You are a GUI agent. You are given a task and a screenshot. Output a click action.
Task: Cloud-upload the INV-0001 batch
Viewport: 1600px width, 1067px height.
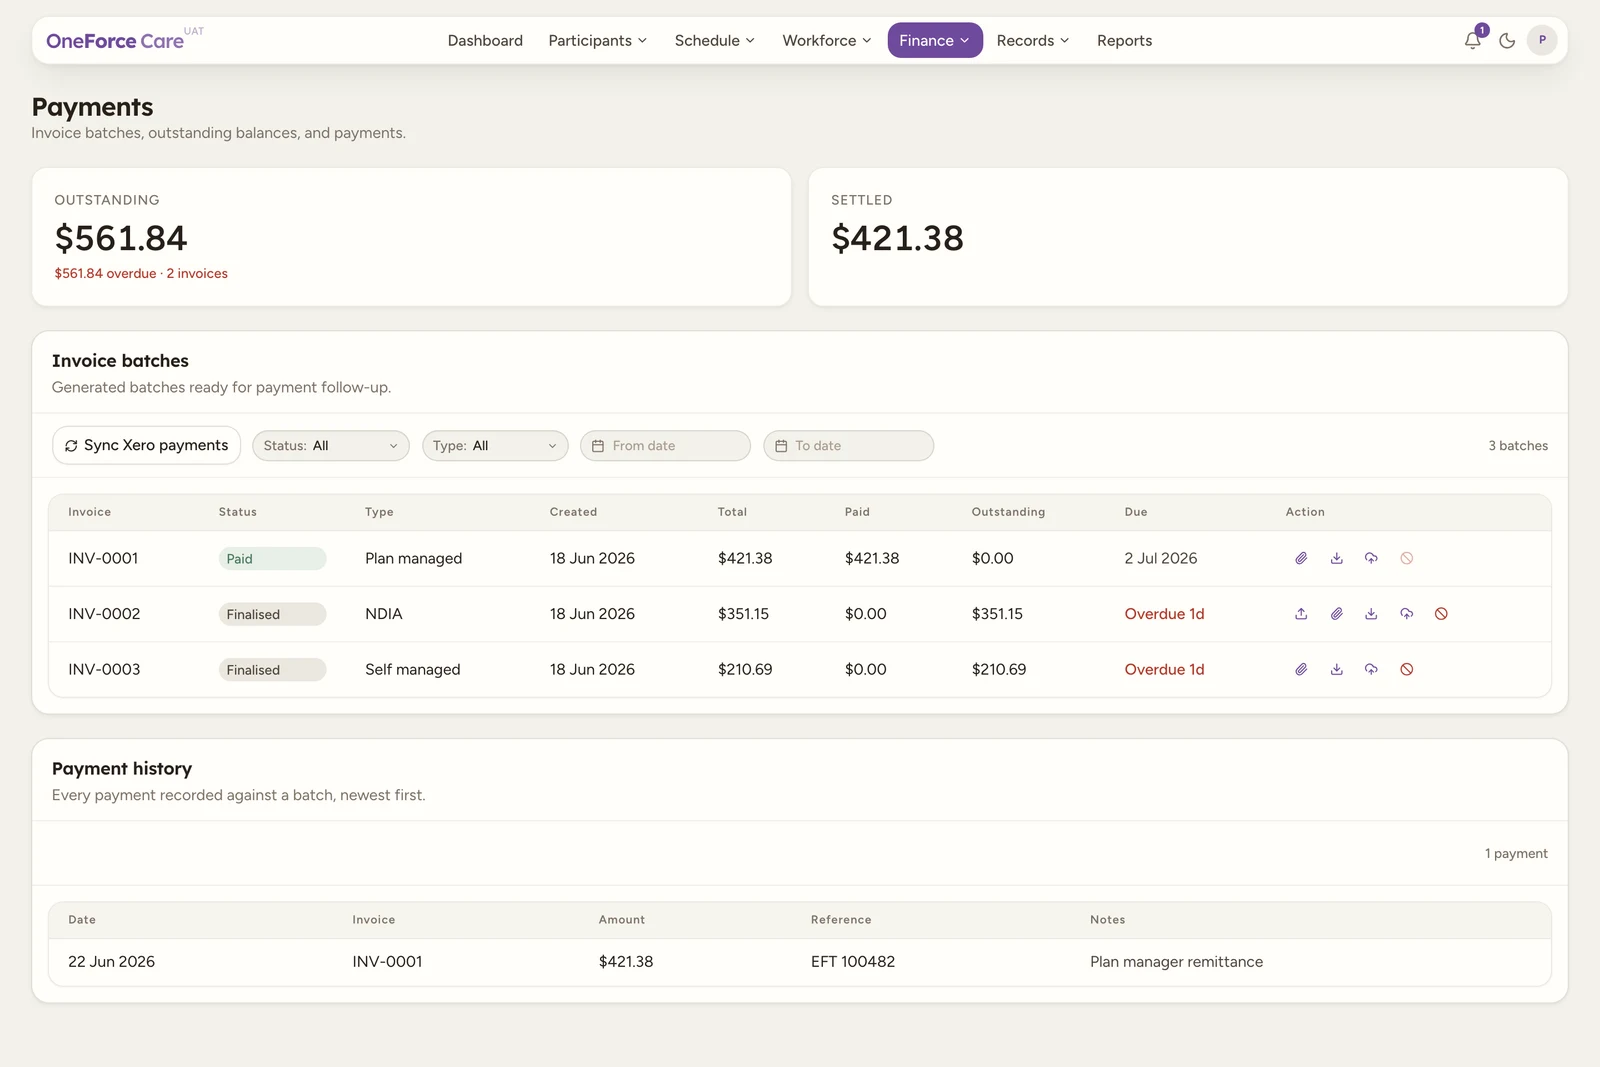1371,558
